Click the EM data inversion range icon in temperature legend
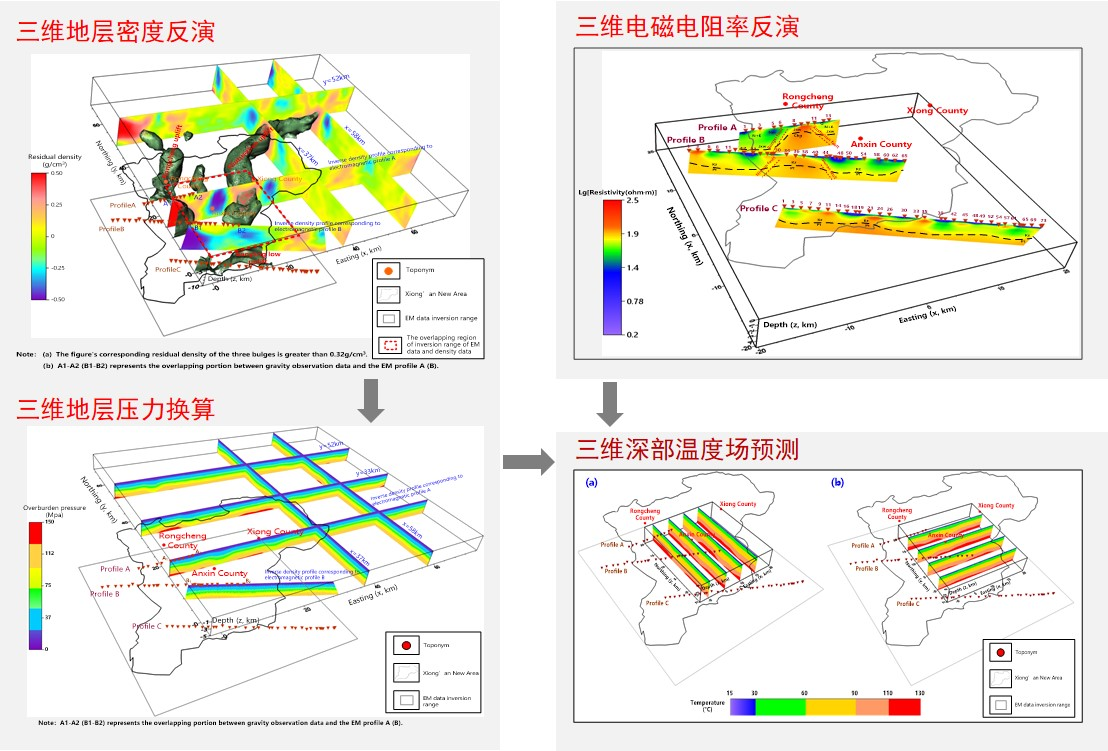 [999, 704]
